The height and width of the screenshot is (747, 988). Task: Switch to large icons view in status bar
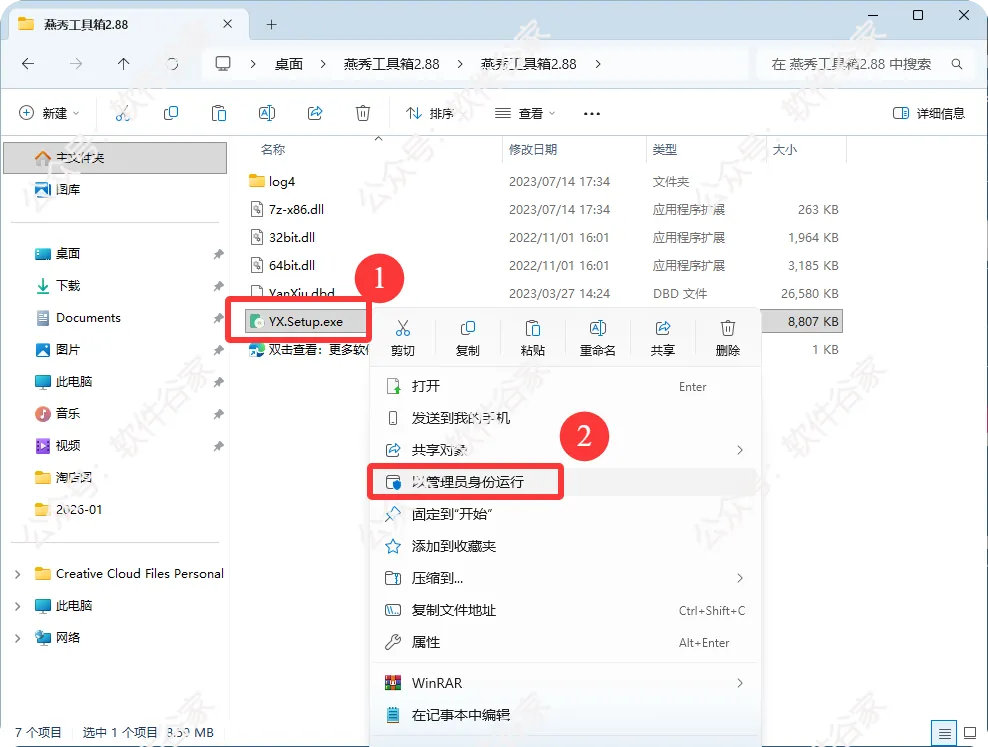970,734
